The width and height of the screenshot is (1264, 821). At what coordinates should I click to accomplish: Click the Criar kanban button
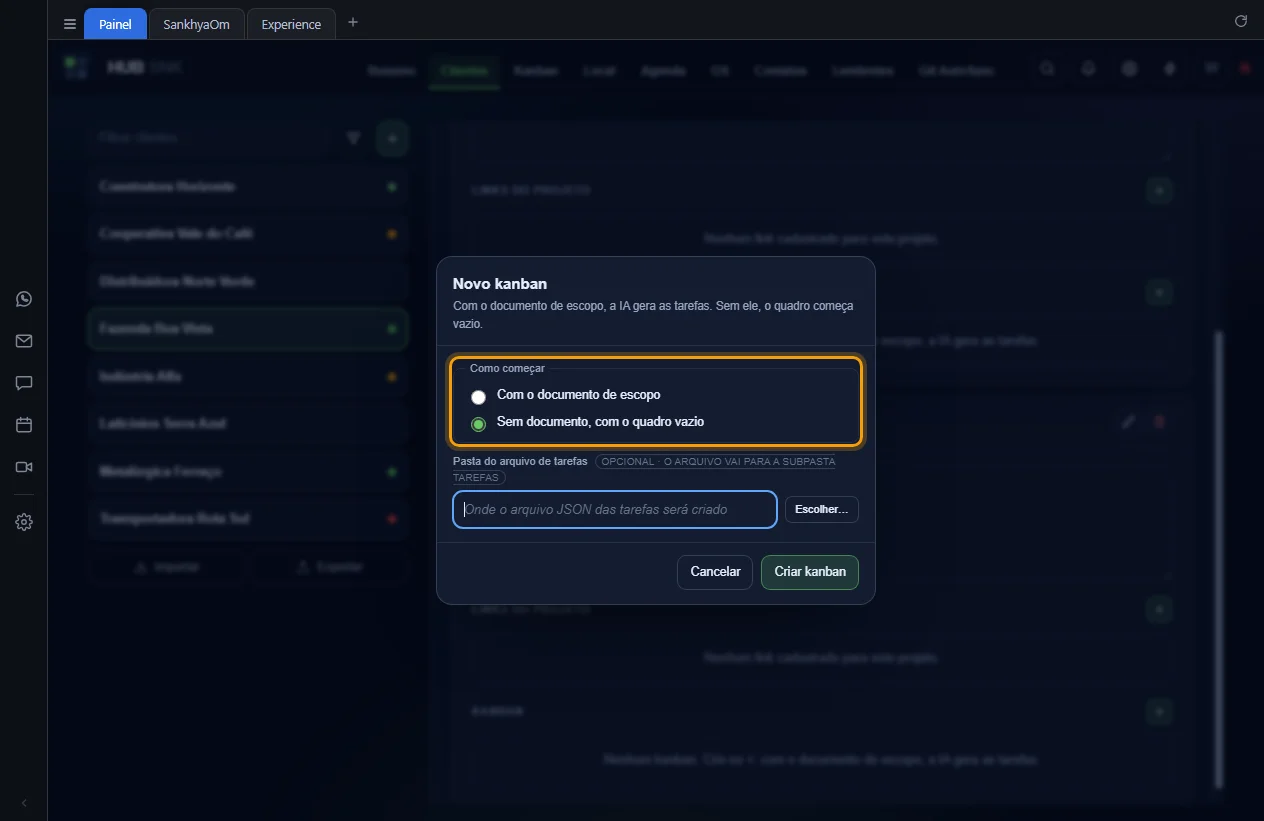click(810, 572)
